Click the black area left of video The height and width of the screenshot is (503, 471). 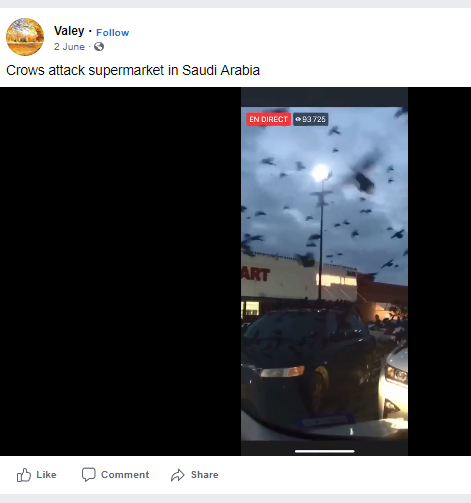120,271
